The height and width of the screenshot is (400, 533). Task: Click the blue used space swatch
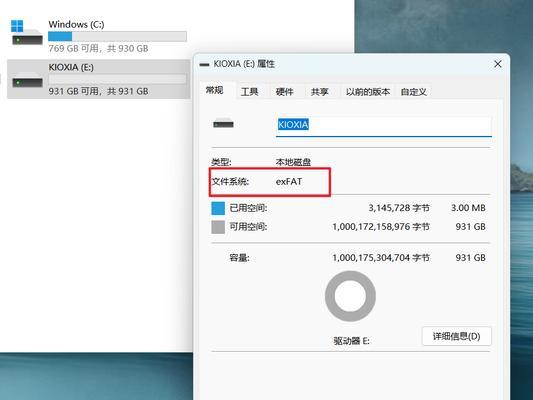click(218, 208)
